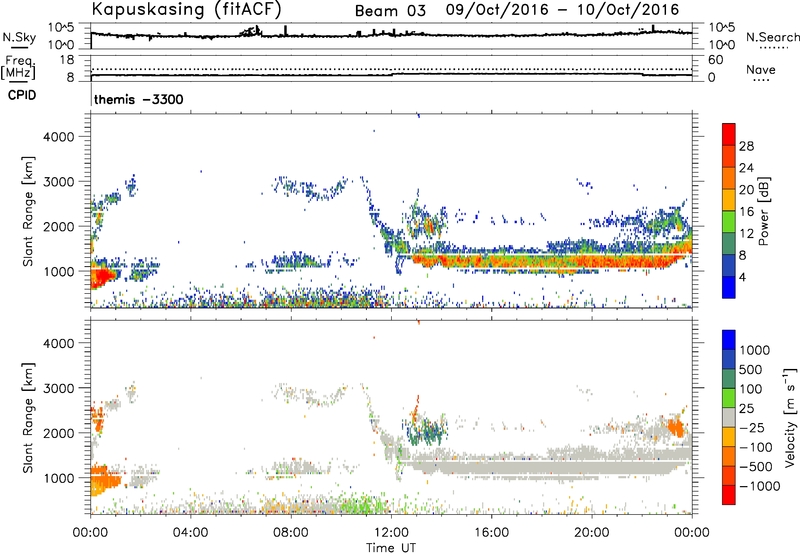Click the 'Nave' legend label
This screenshot has width=800, height=554.
[760, 70]
